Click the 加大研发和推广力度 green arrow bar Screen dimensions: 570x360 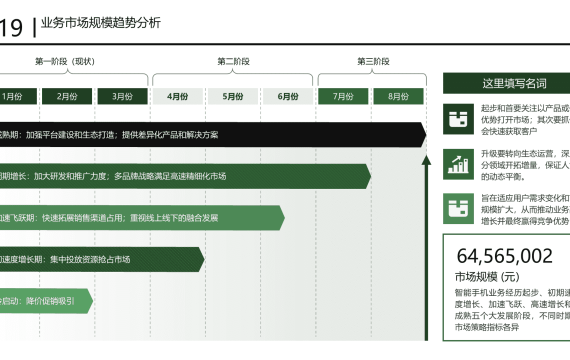185,176
